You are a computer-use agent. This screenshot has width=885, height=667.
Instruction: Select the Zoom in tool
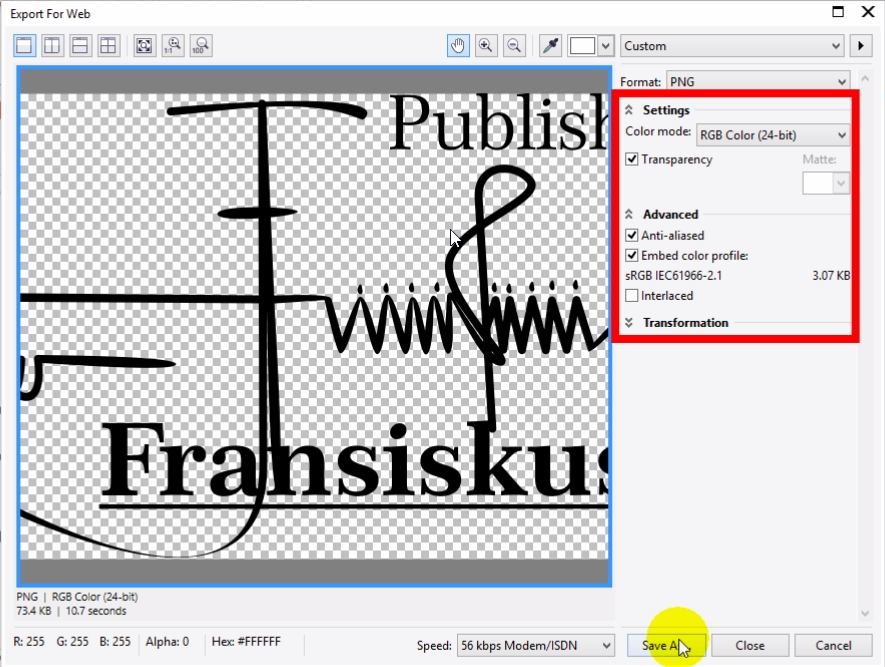pos(486,46)
